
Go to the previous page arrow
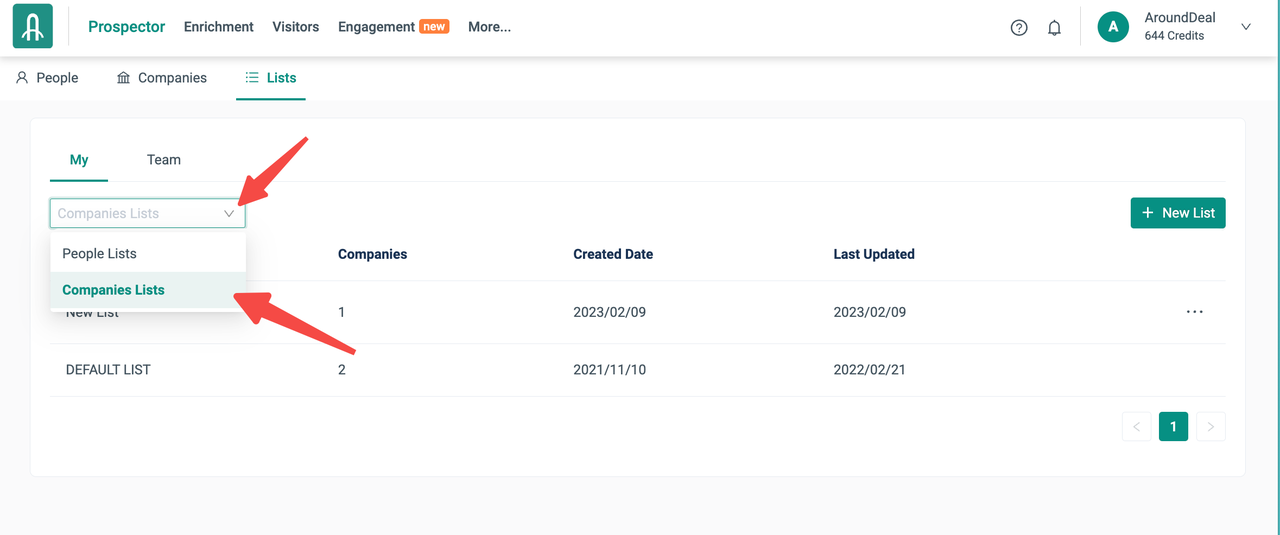(x=1136, y=427)
